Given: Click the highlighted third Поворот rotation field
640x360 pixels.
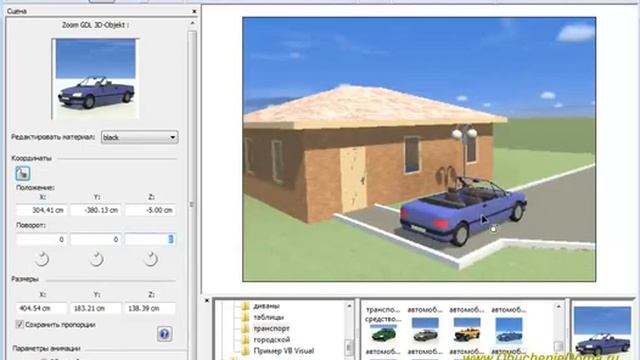Looking at the screenshot, I should click(150, 239).
